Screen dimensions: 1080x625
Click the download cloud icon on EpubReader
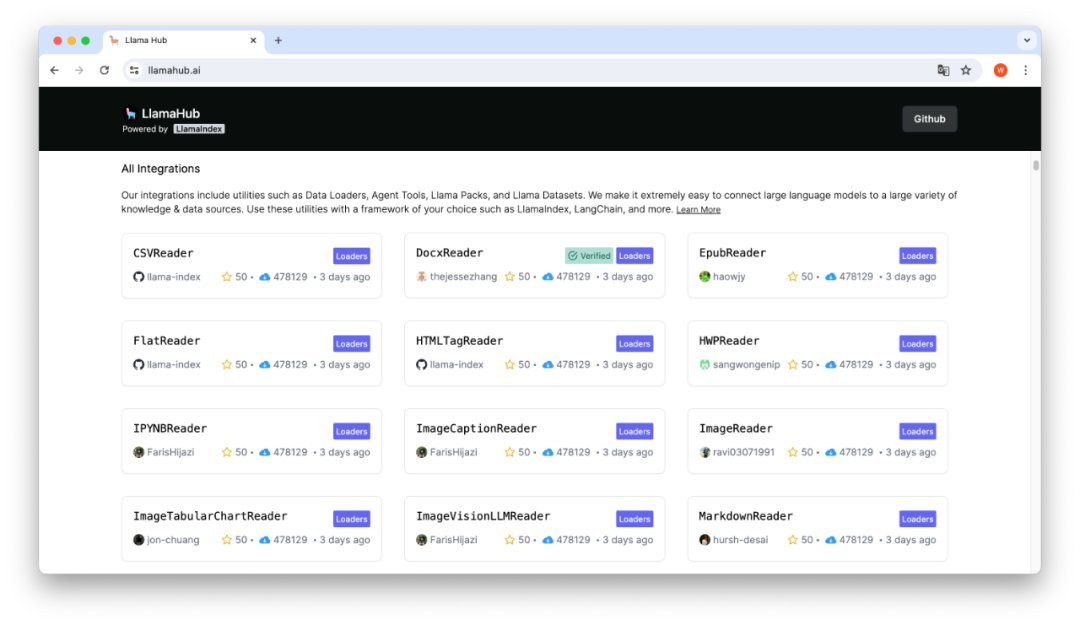tap(831, 277)
